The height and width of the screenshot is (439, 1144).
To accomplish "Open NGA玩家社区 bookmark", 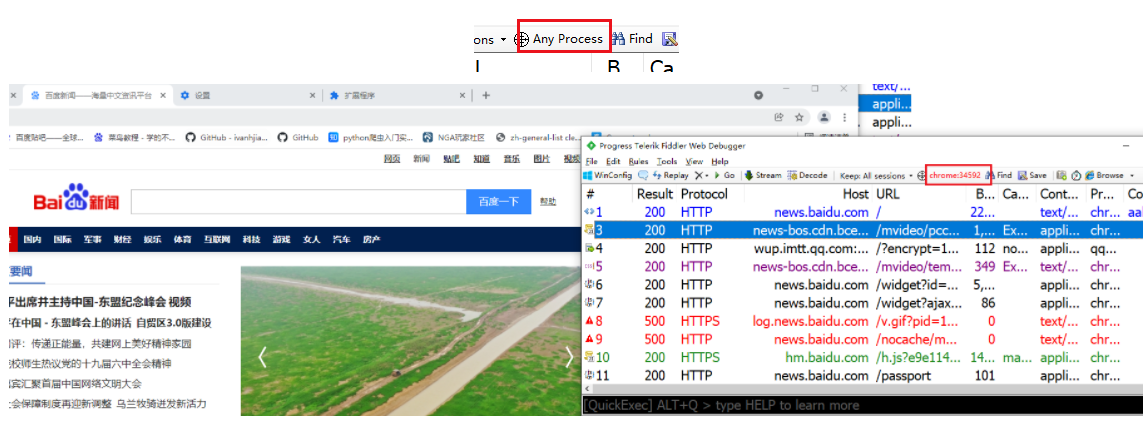I will click(453, 137).
